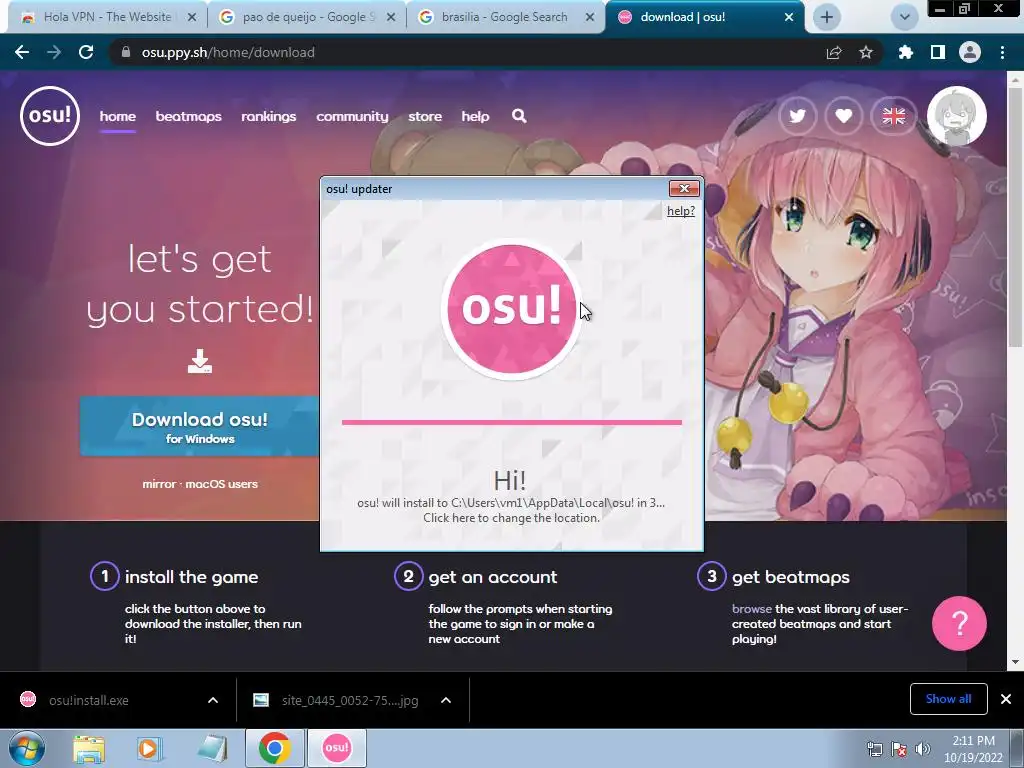Expand options for osu!install.exe download

click(213, 700)
